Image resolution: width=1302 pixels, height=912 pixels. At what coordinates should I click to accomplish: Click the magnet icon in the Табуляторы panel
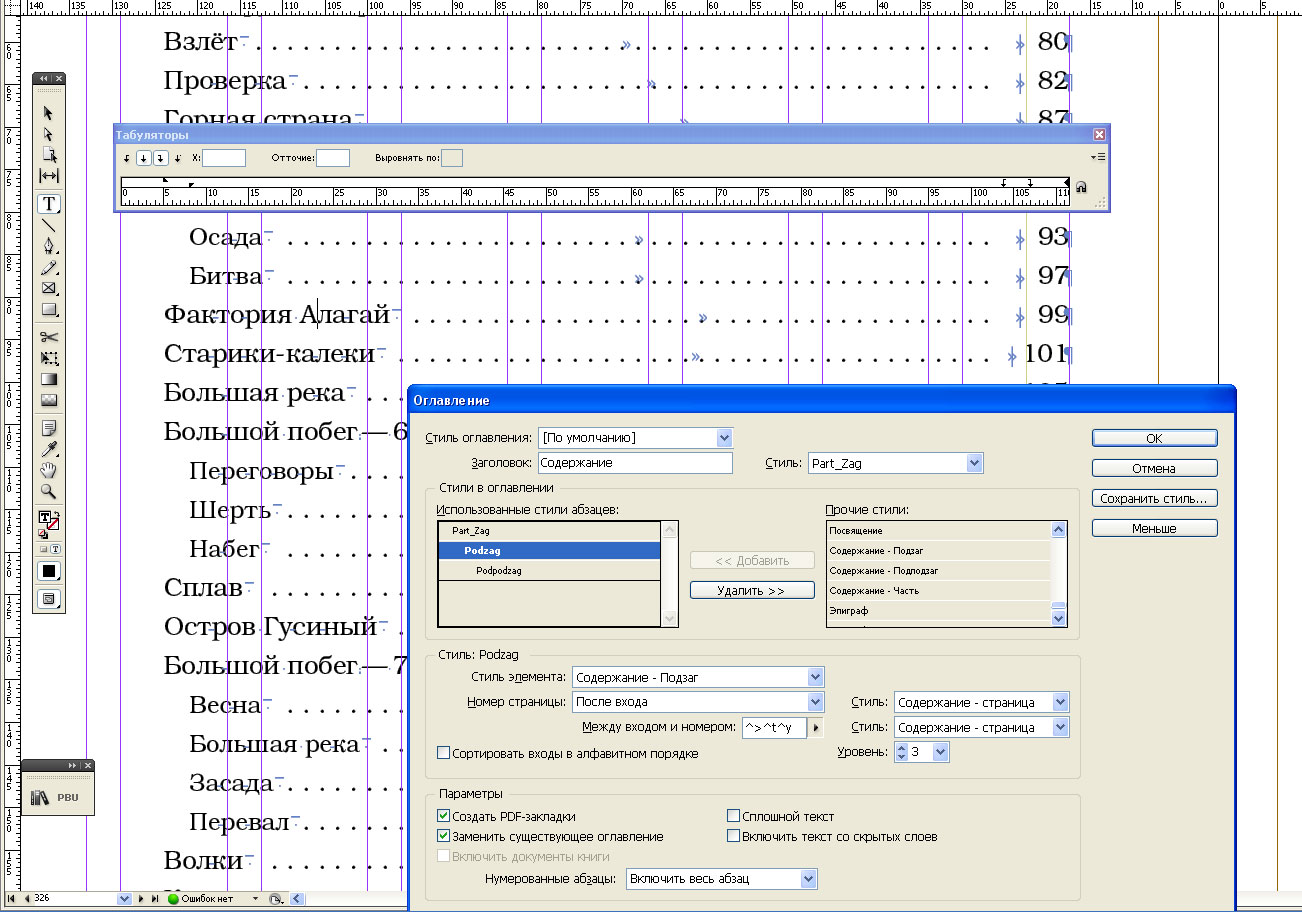coord(1081,186)
